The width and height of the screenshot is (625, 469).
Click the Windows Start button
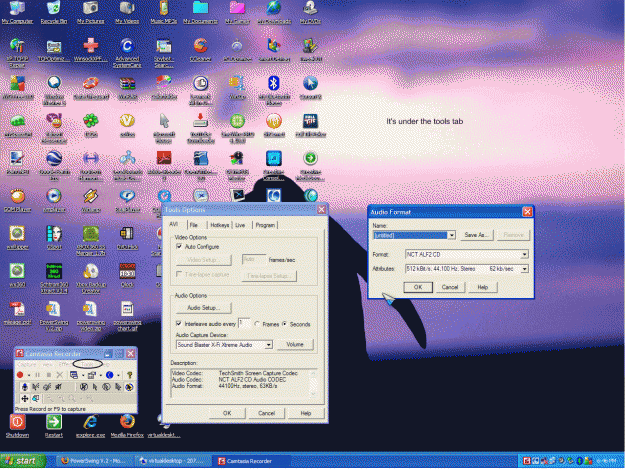23,461
